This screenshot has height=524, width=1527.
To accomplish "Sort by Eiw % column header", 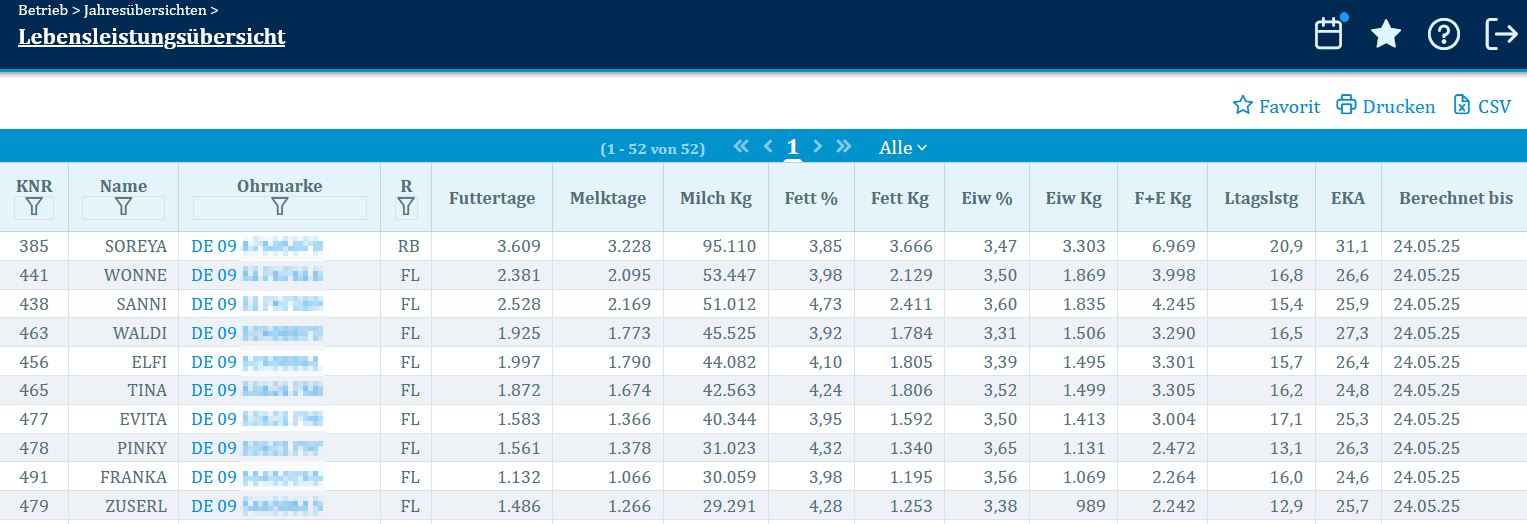I will [987, 198].
